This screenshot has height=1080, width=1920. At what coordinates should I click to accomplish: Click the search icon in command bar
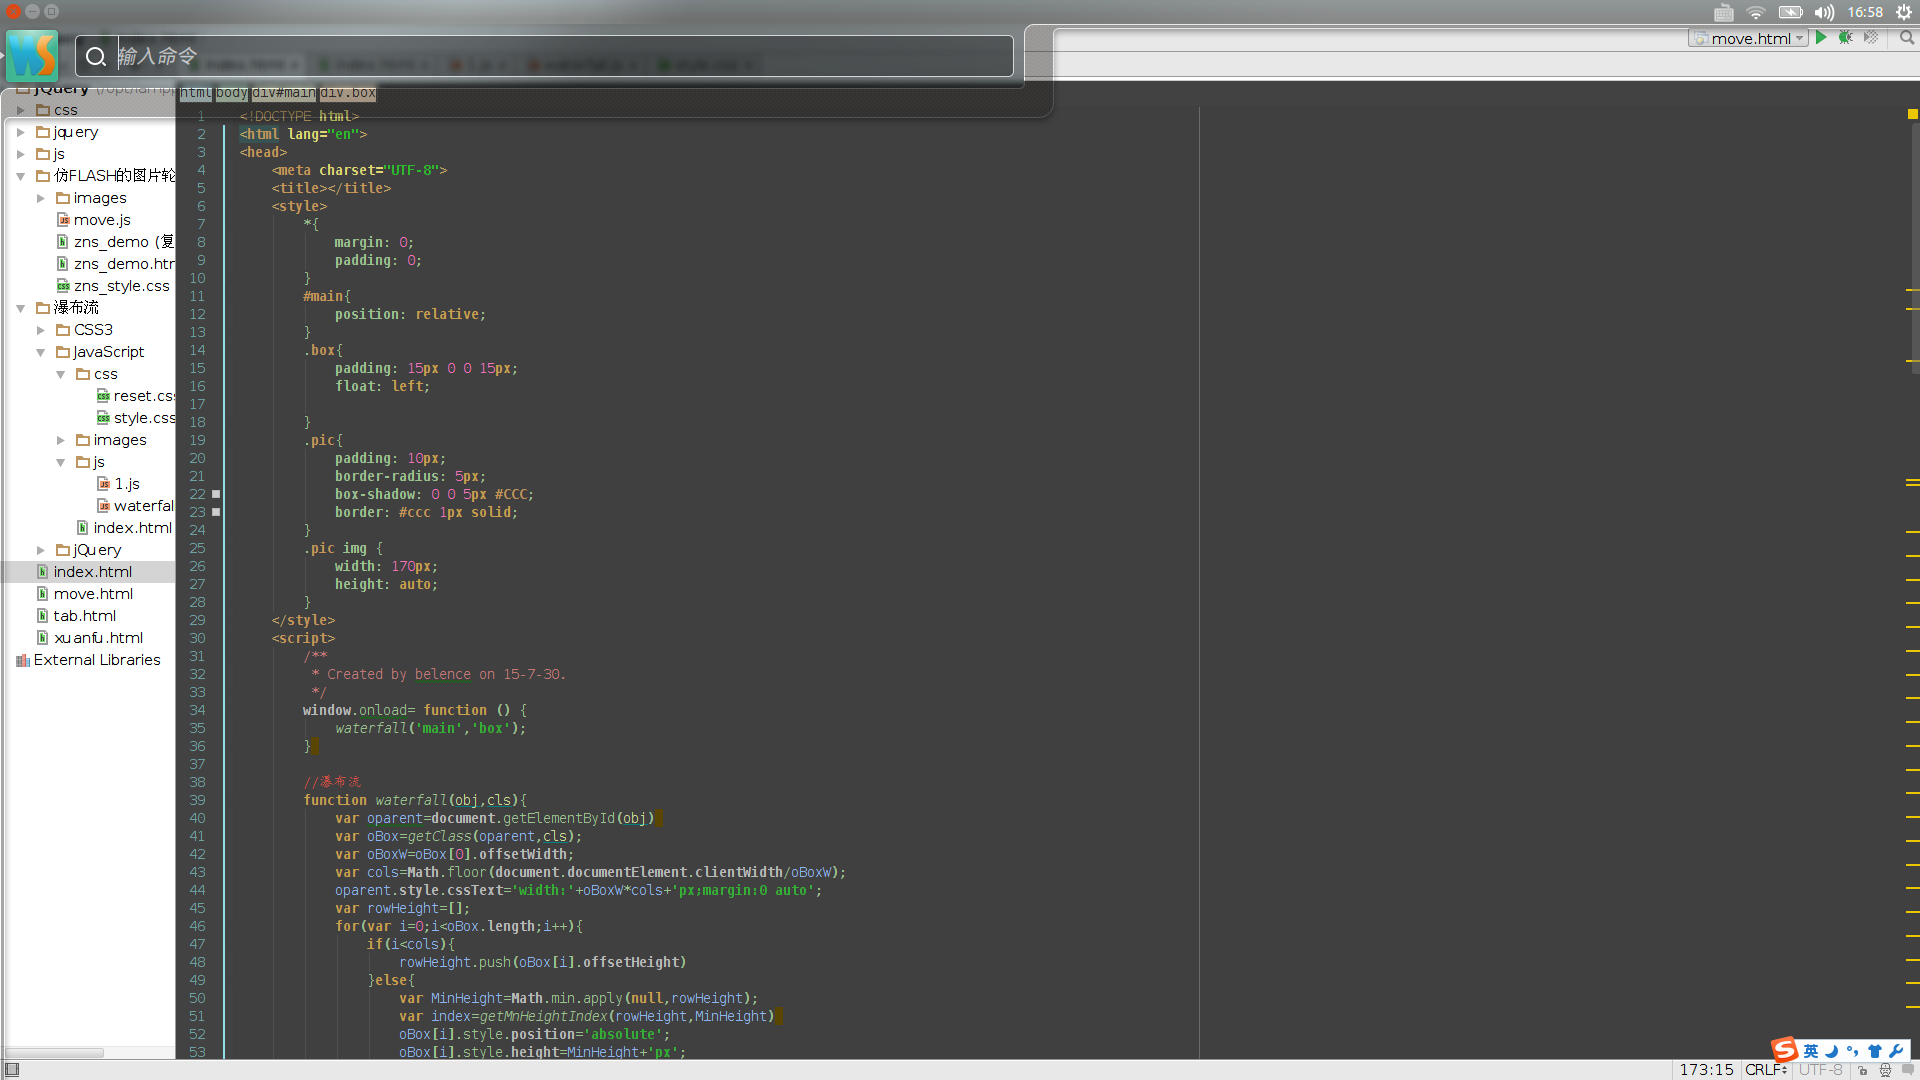[x=96, y=57]
